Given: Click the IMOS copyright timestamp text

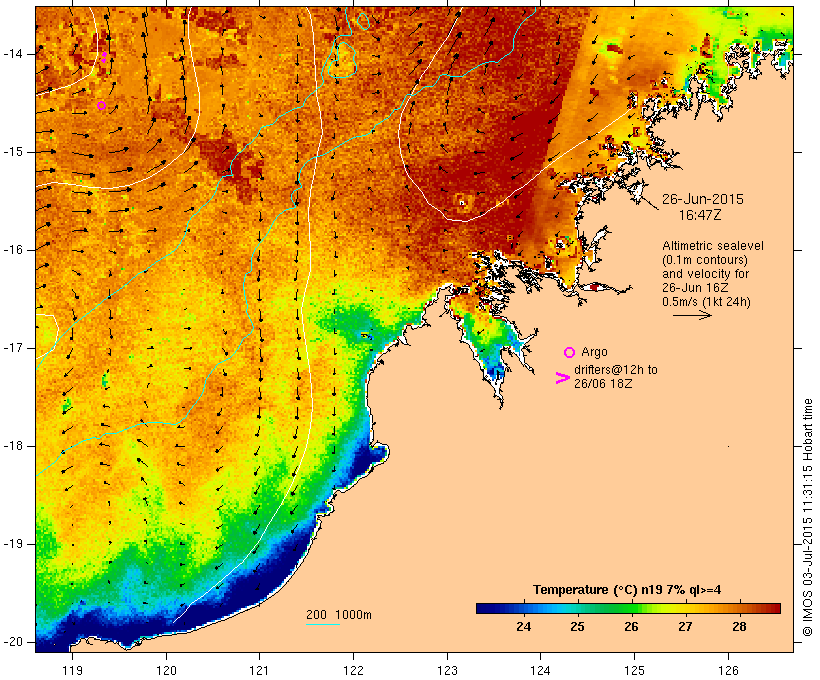Looking at the screenshot, I should point(807,518).
